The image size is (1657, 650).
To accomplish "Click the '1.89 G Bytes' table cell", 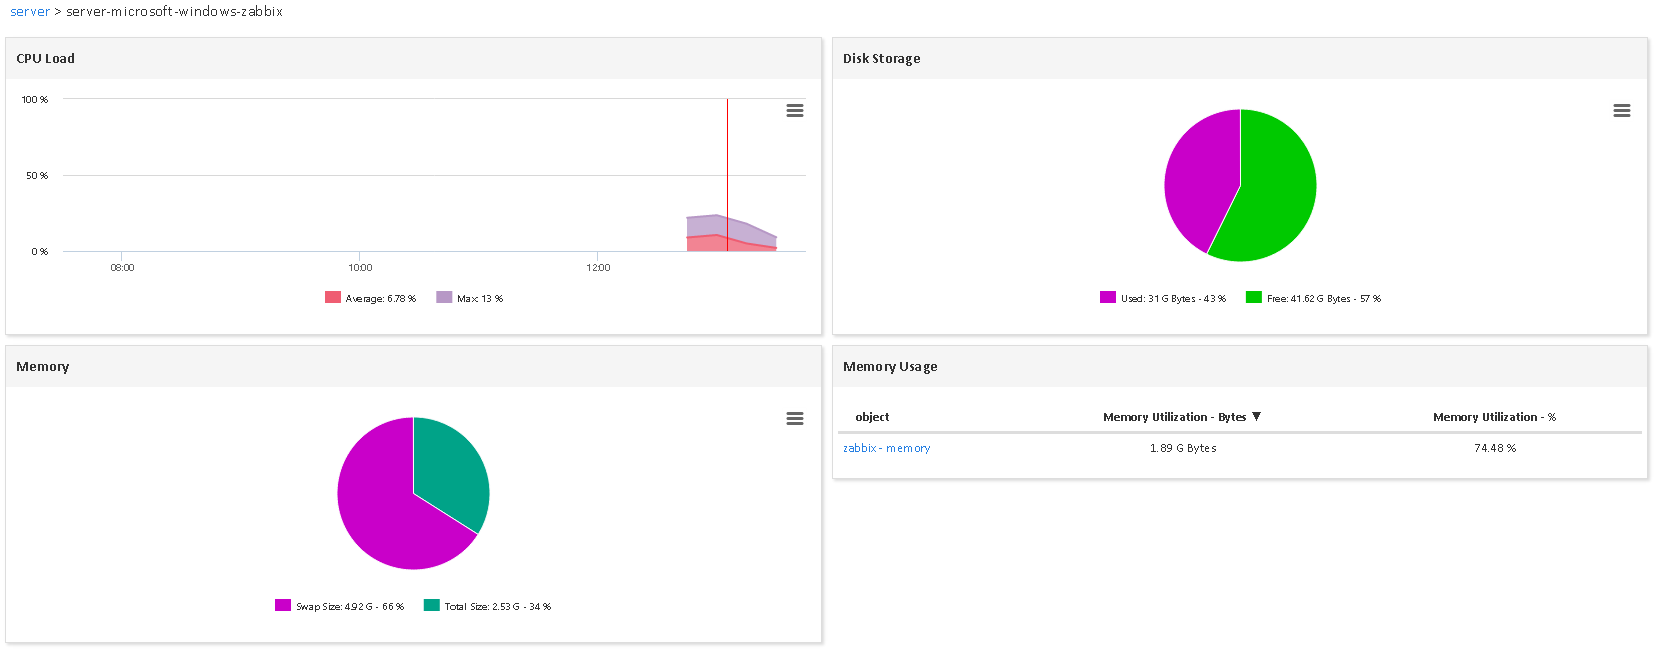I will [x=1183, y=448].
